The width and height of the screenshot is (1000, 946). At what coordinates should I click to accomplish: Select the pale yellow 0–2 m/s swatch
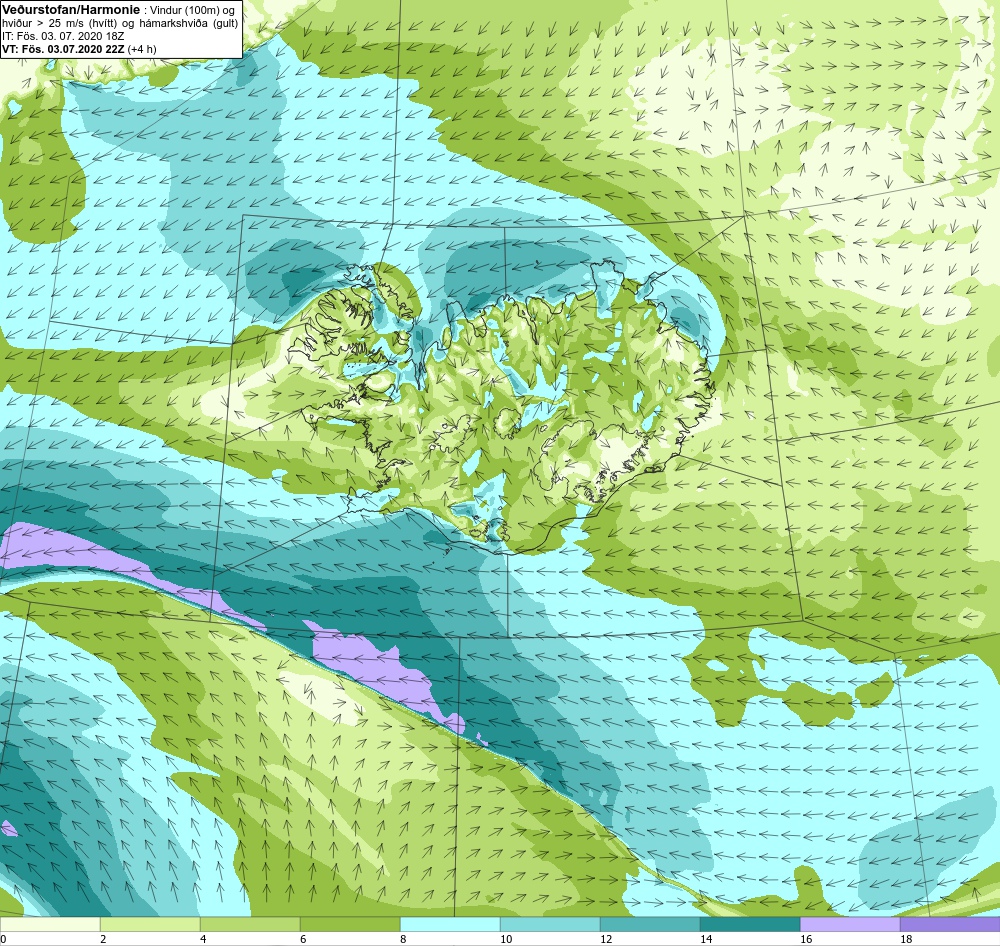50,924
